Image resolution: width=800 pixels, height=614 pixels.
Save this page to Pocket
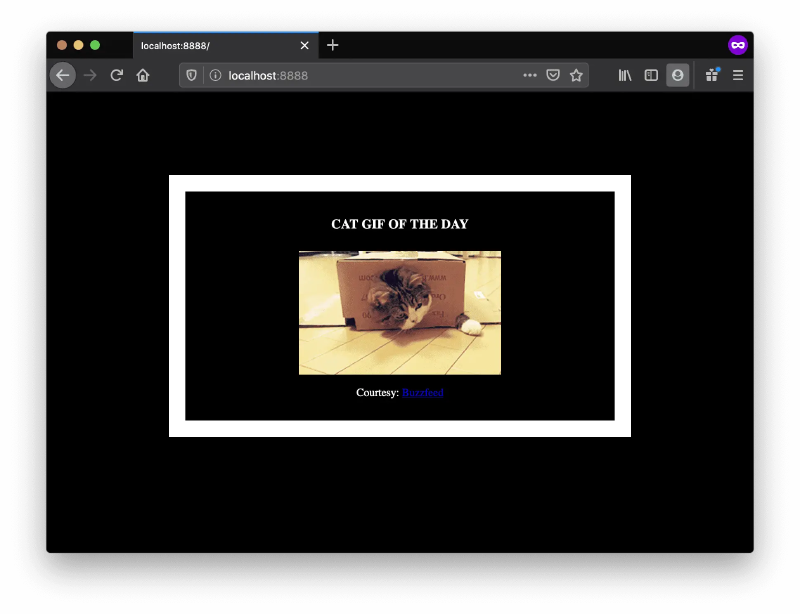pyautogui.click(x=553, y=75)
